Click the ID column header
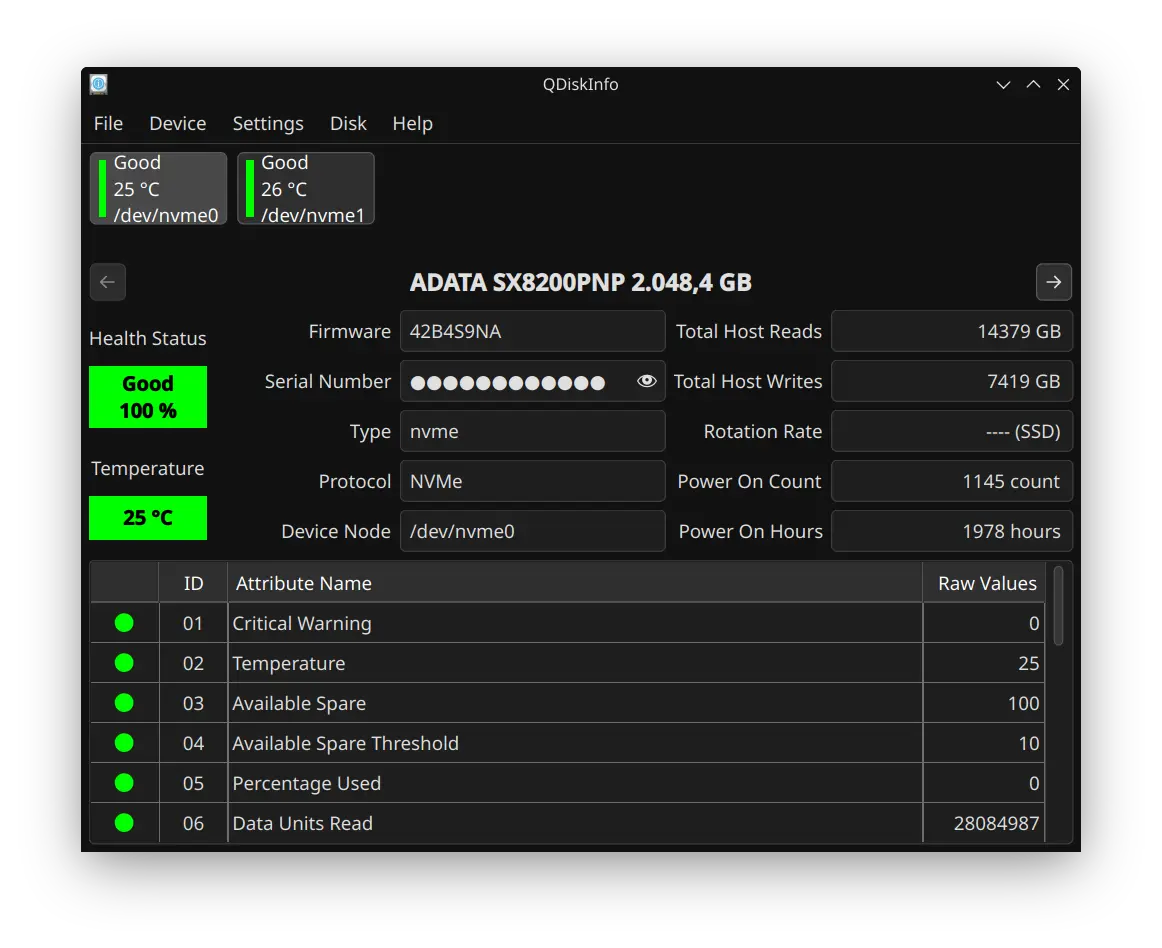The image size is (1162, 948). pyautogui.click(x=193, y=583)
